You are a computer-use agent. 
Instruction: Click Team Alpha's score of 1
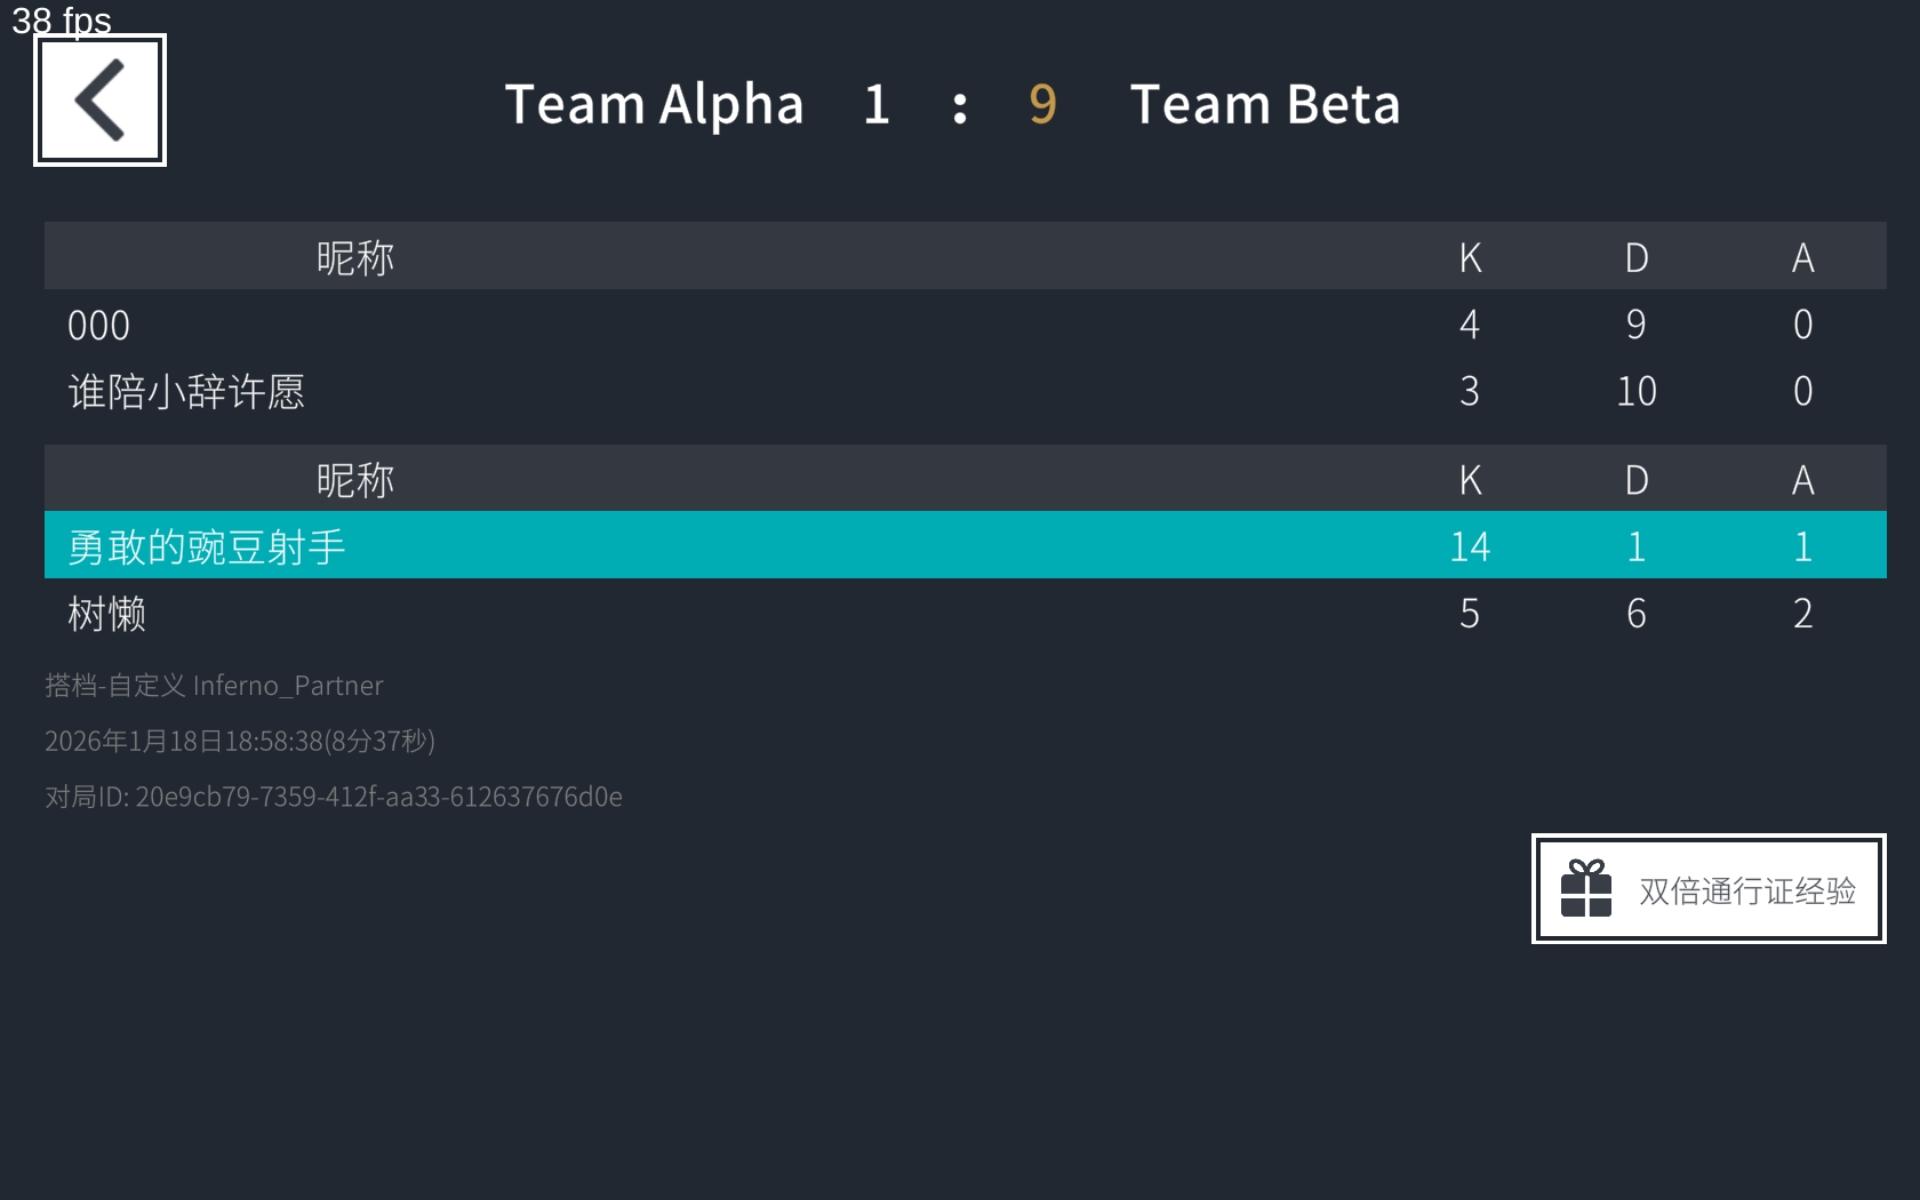876,104
